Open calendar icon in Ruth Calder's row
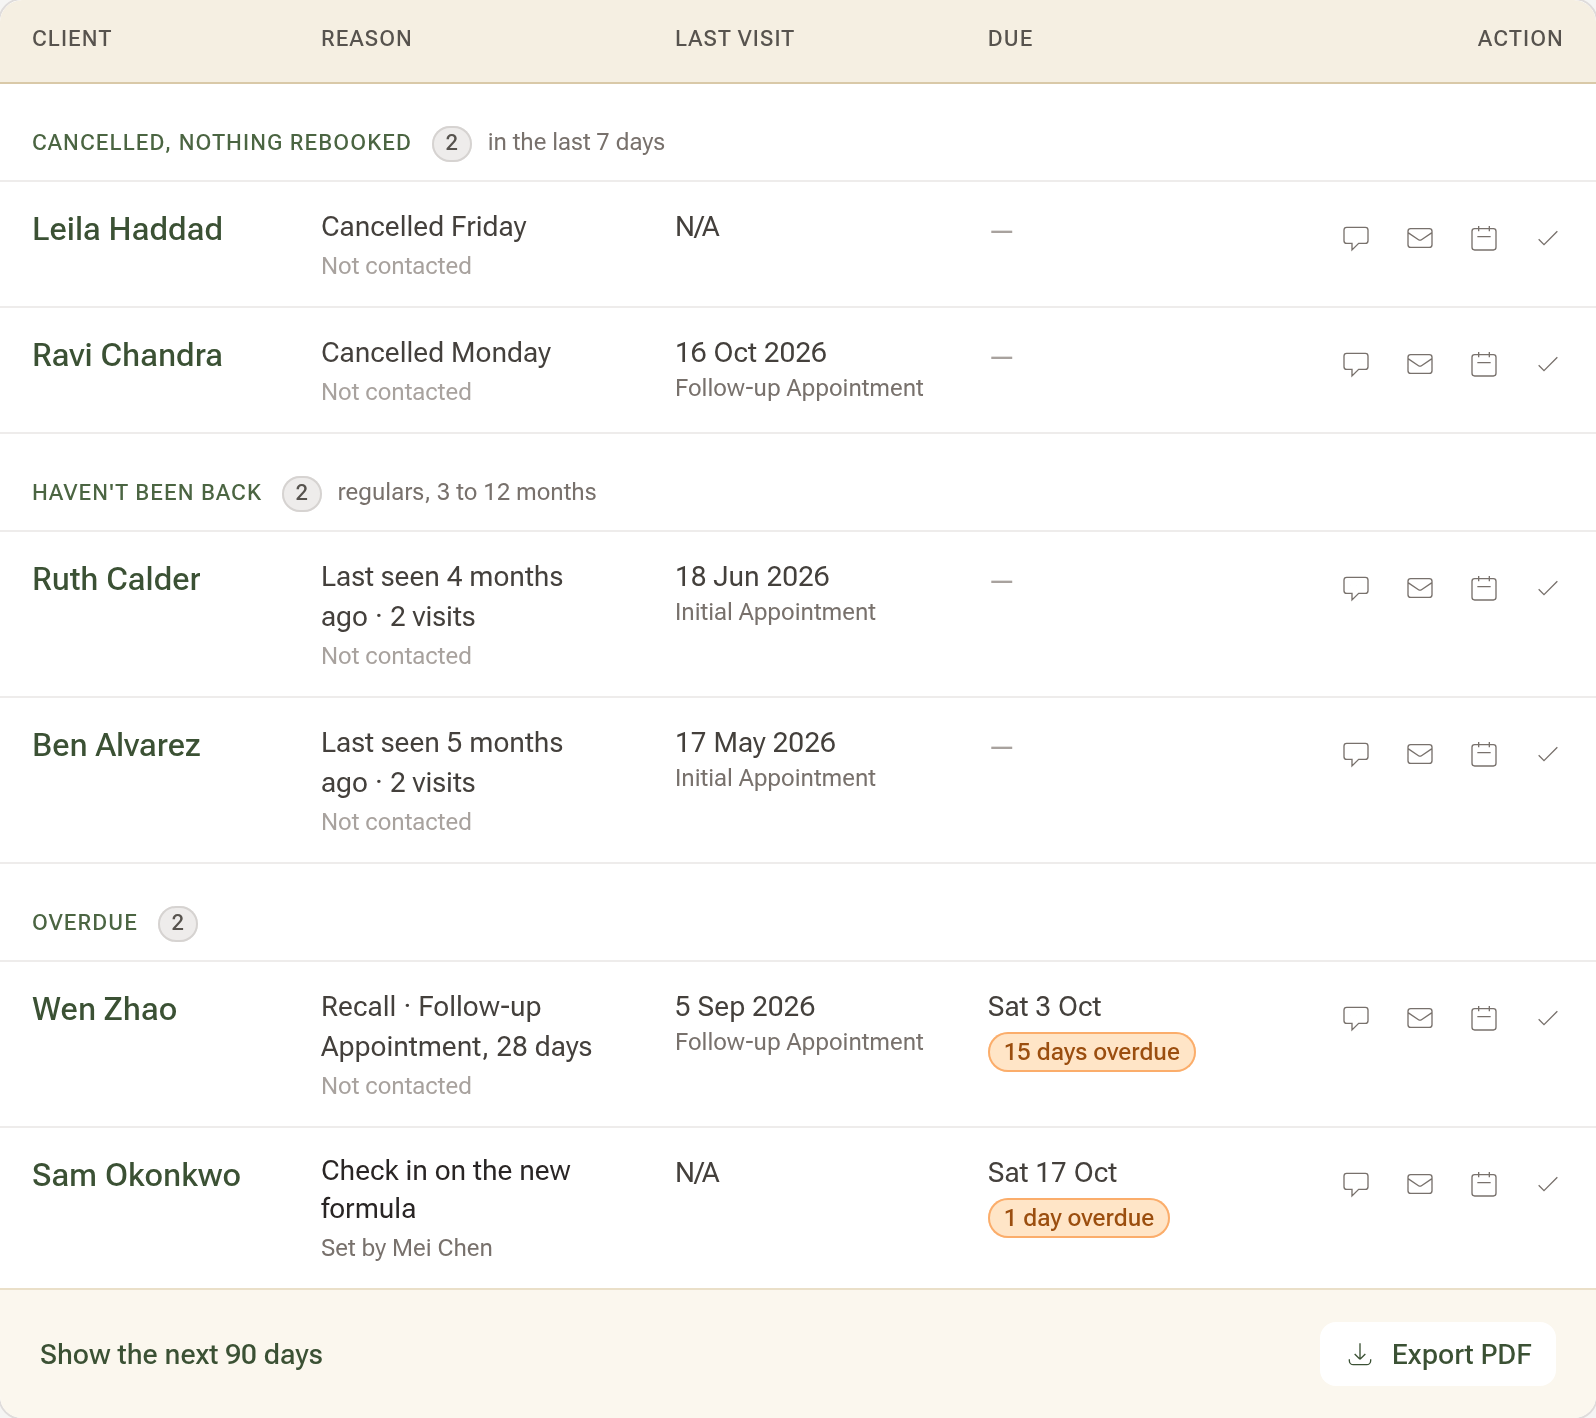Screen dimensions: 1596x1418 pyautogui.click(x=1483, y=588)
